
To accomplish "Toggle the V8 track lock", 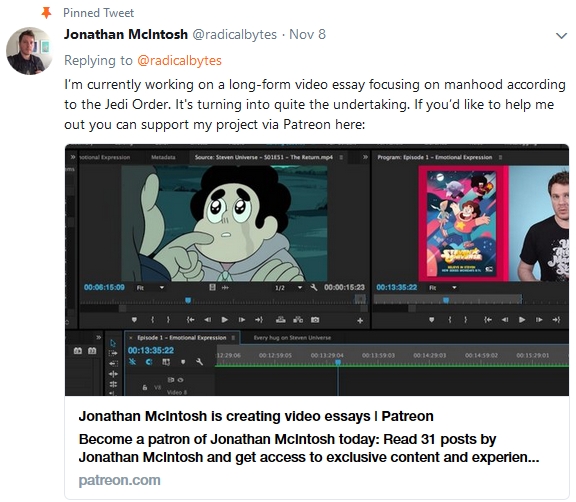I will (x=145, y=387).
